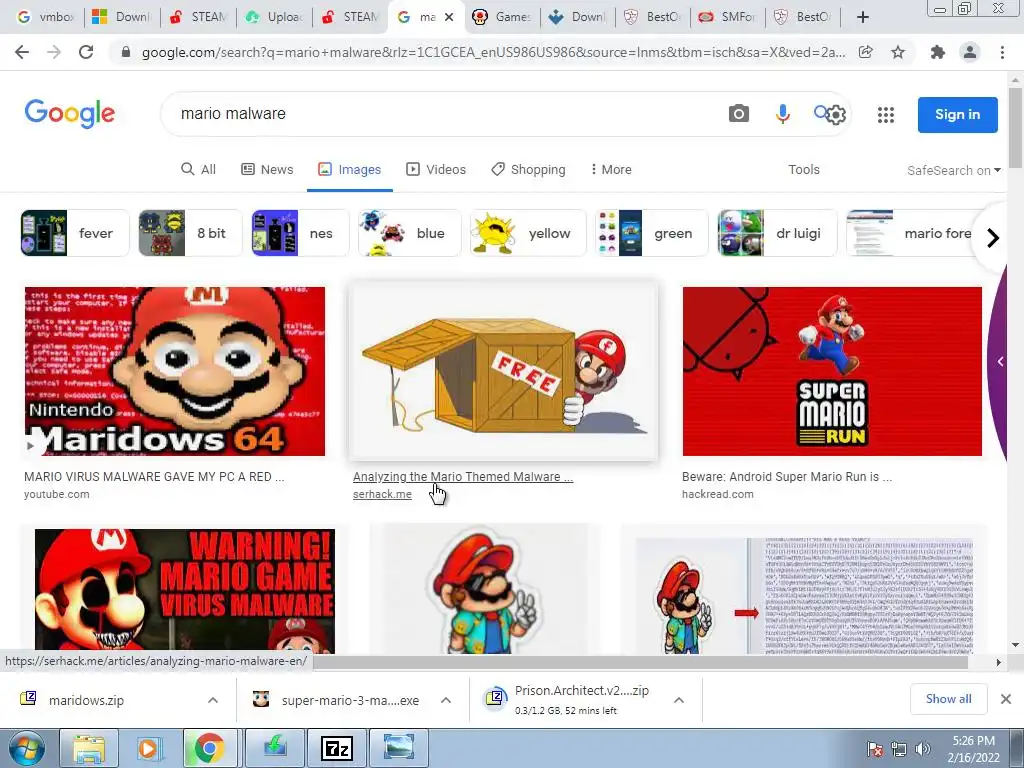The height and width of the screenshot is (768, 1024).
Task: Open options for Prison.Architect zip download
Action: coord(679,700)
